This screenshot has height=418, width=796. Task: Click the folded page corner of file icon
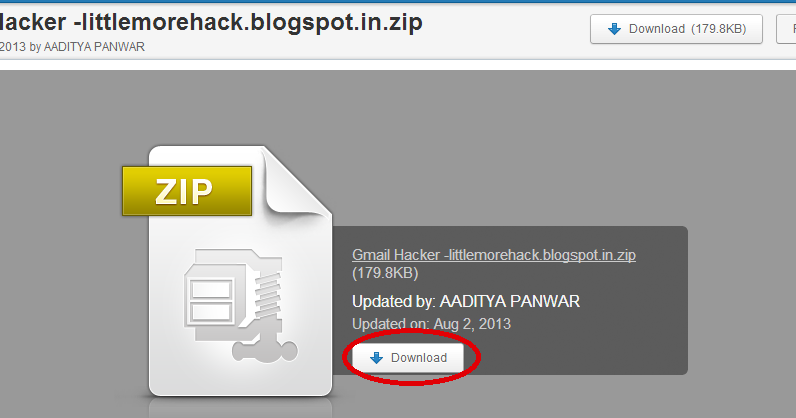click(x=297, y=182)
